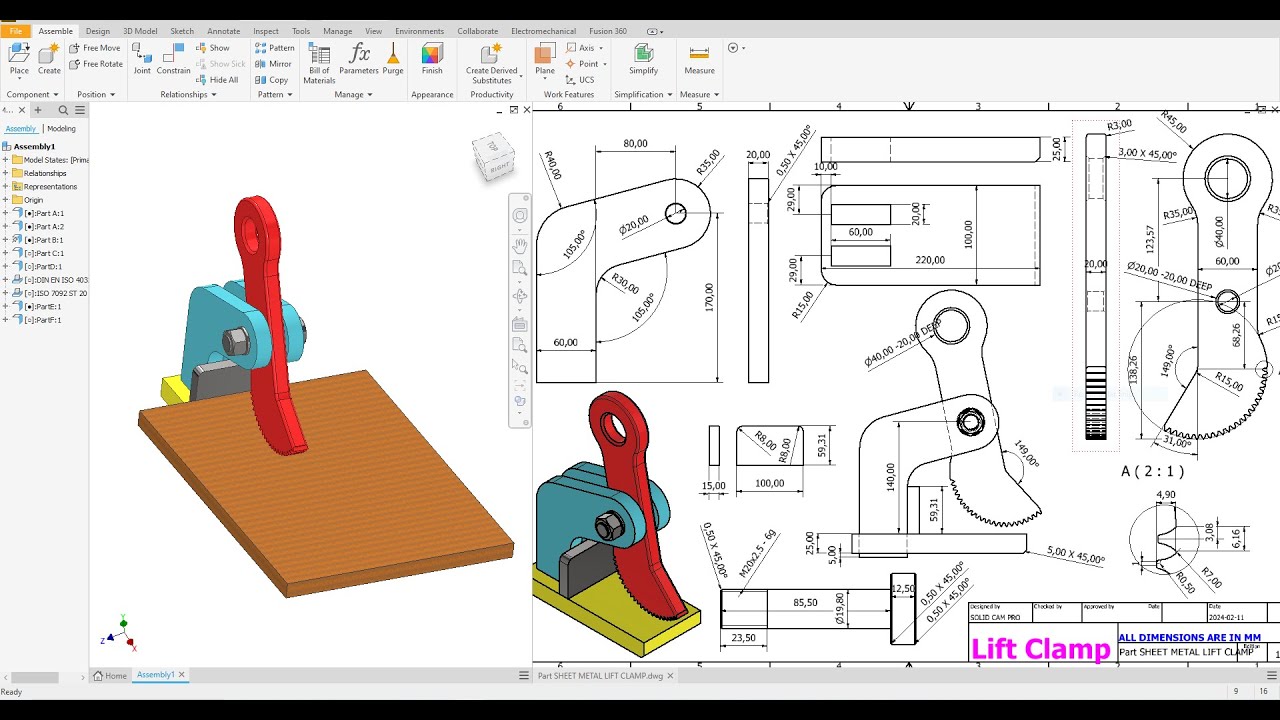The image size is (1280, 720).
Task: Click the Plane work feature
Action: 545,59
